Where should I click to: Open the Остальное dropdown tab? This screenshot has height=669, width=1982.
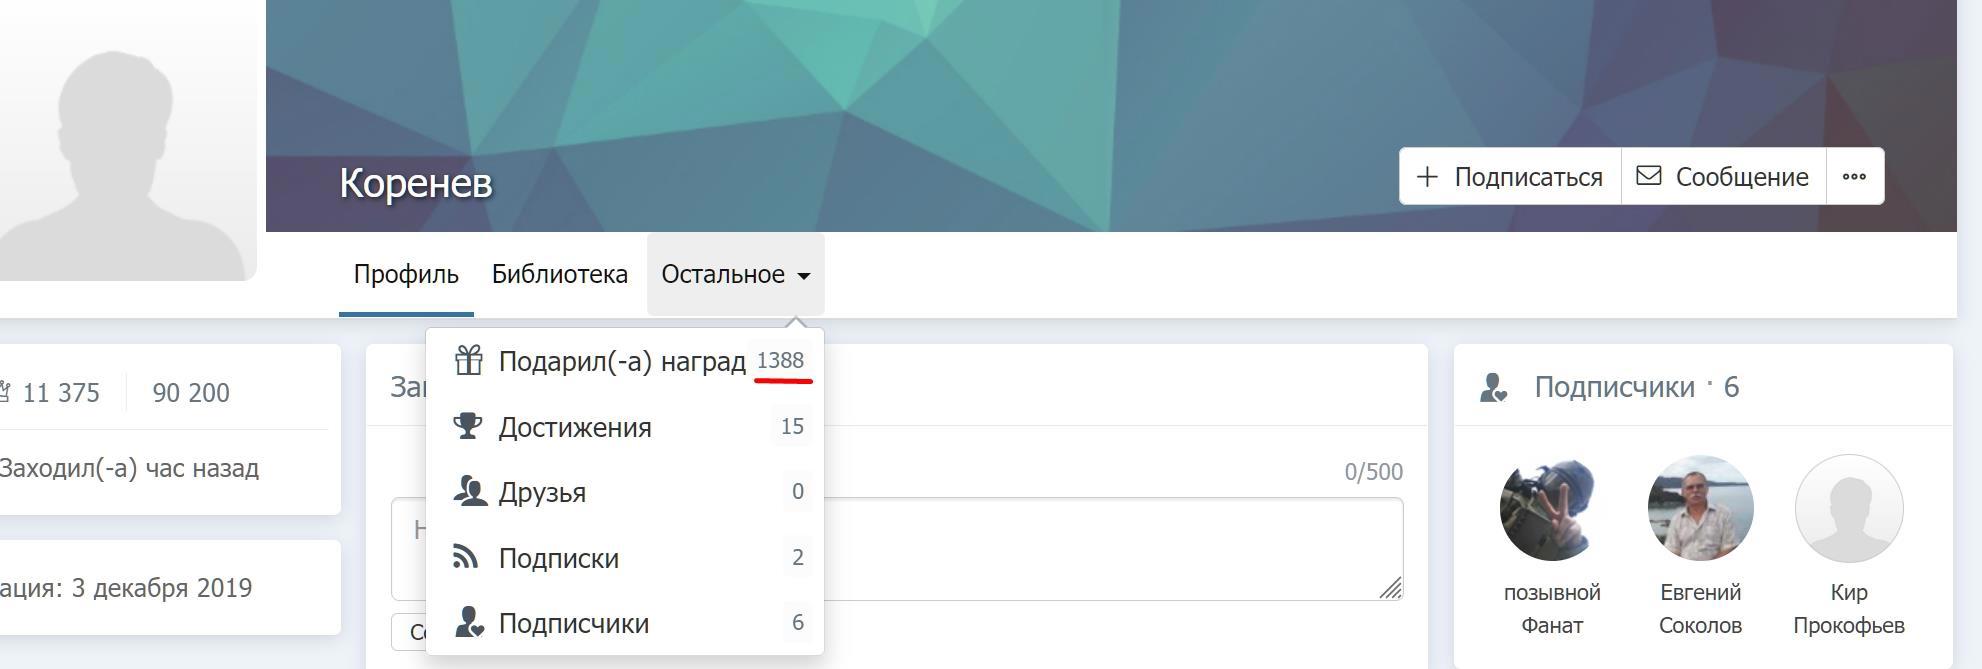tap(736, 274)
